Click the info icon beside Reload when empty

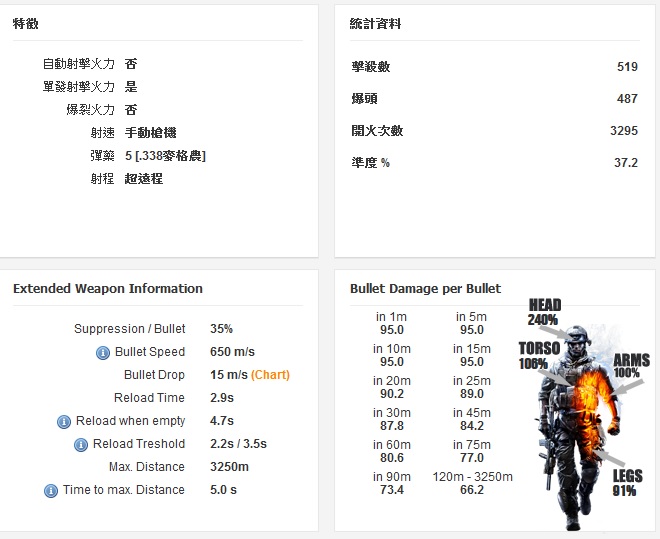click(64, 421)
